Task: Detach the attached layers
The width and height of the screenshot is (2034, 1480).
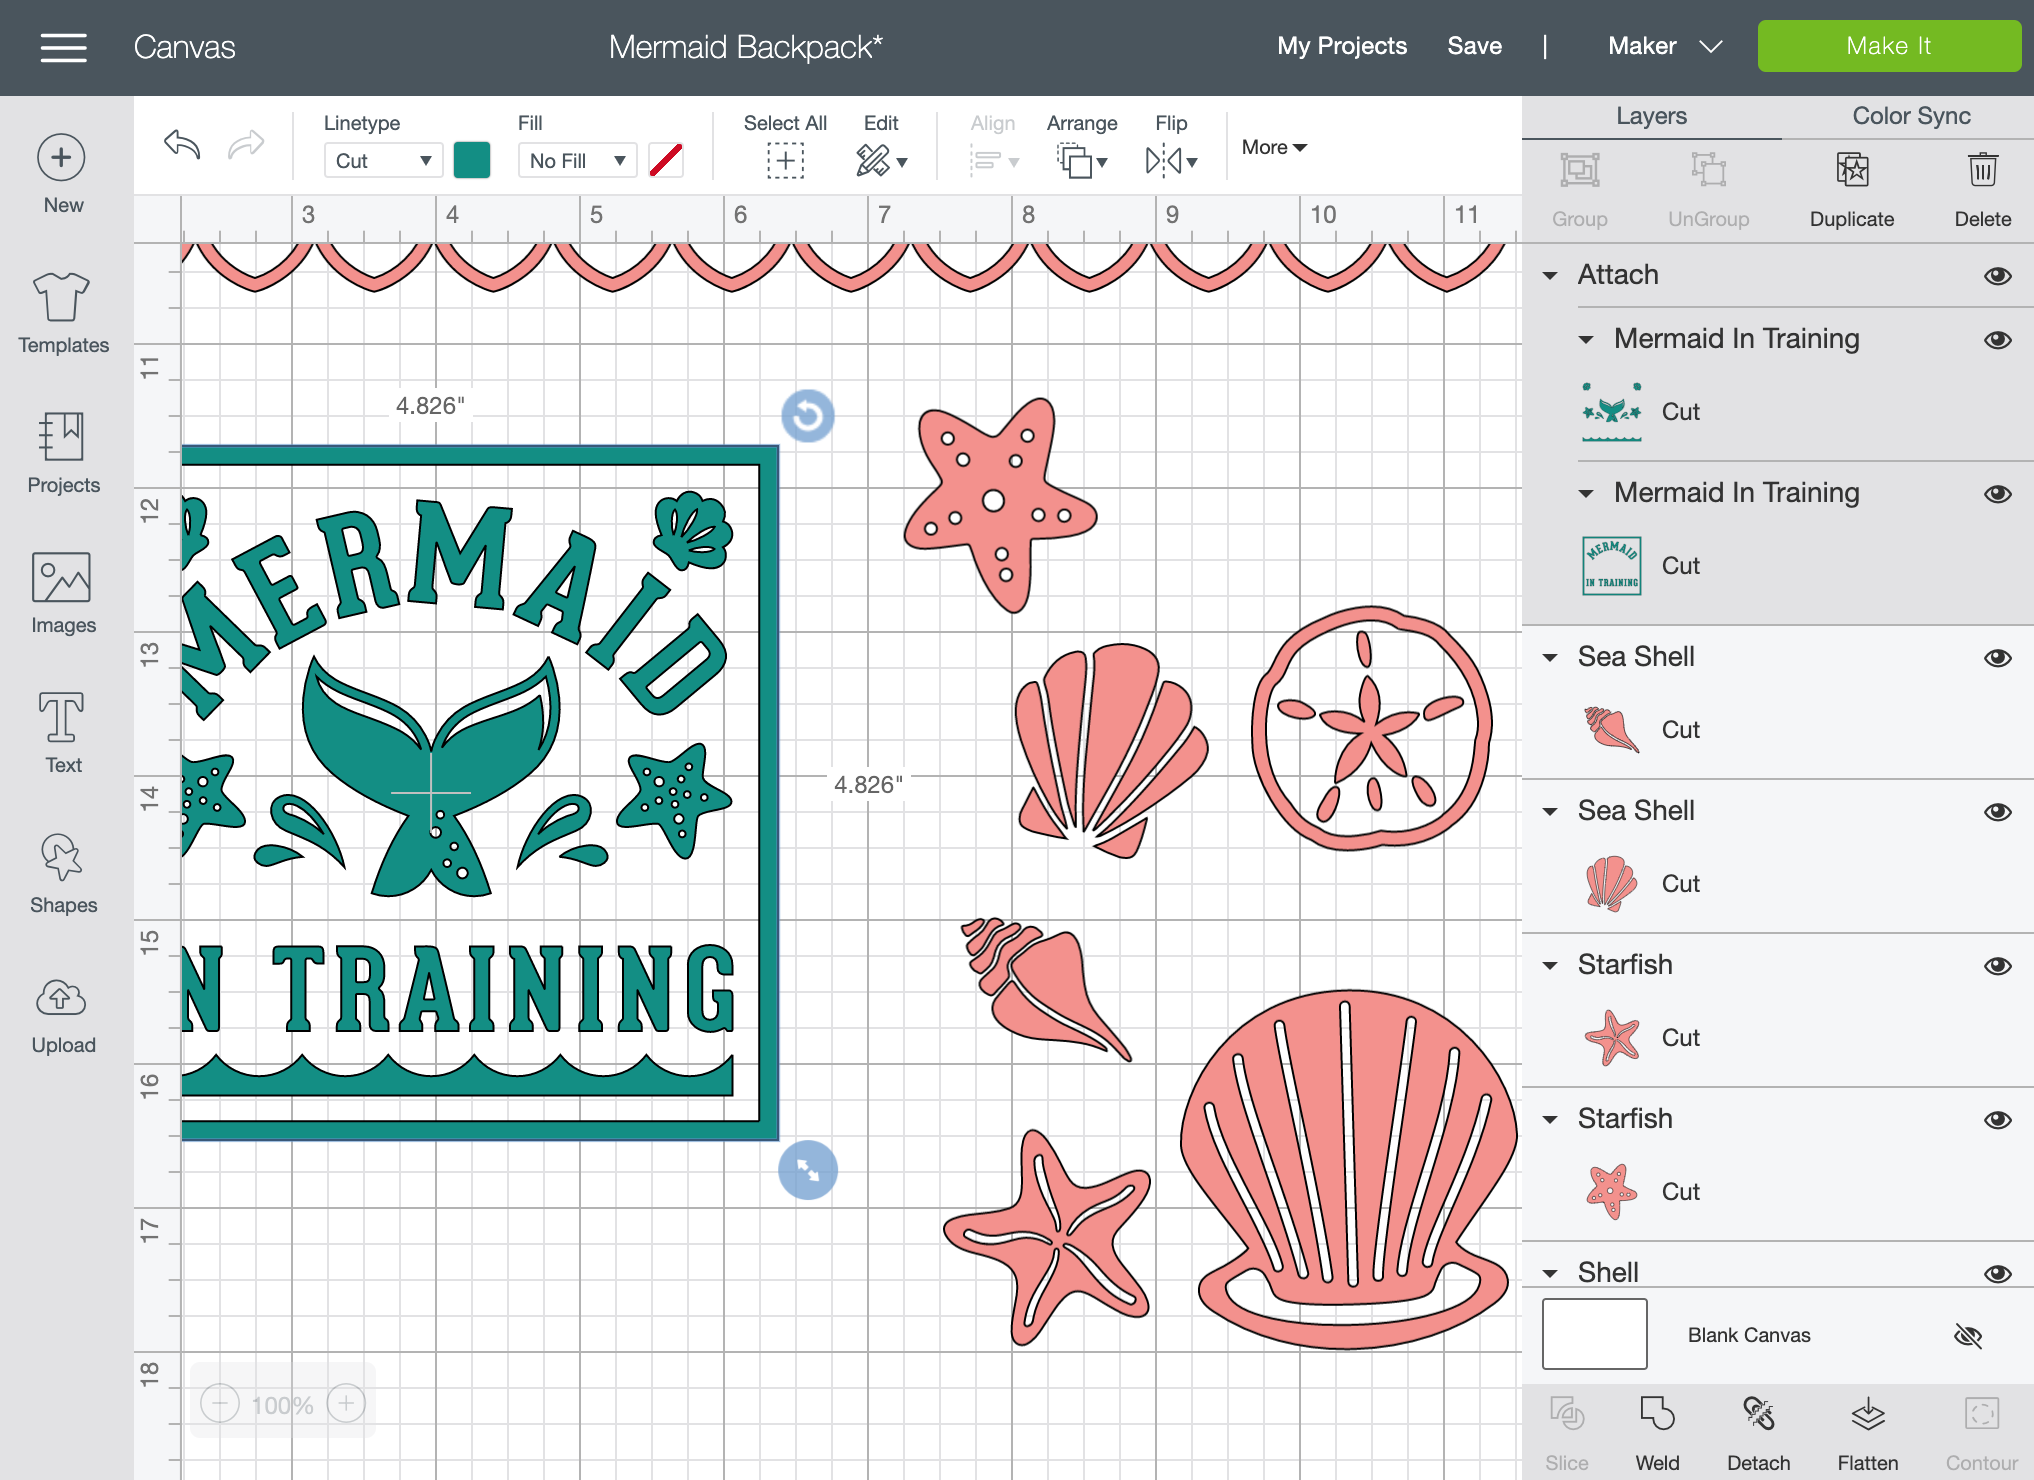Action: (1758, 1433)
